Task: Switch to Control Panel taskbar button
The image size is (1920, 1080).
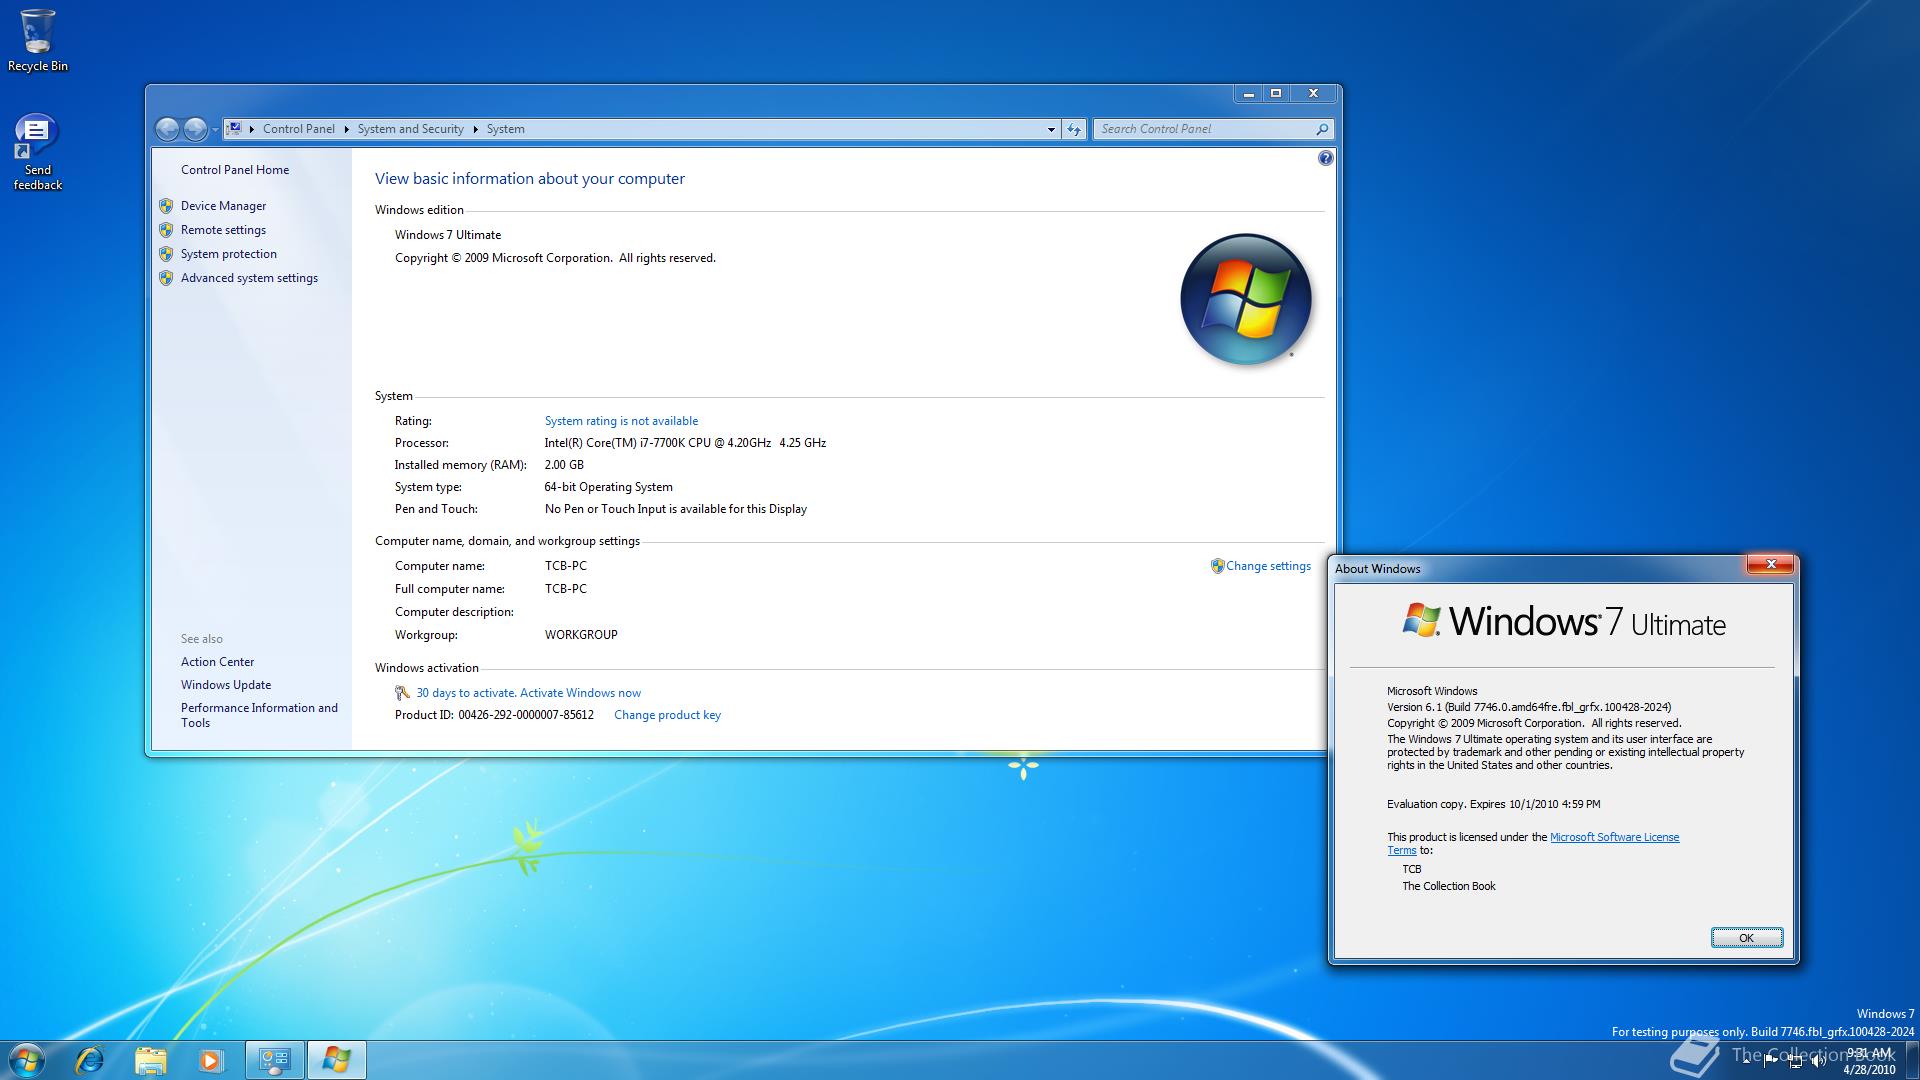Action: 275,1060
